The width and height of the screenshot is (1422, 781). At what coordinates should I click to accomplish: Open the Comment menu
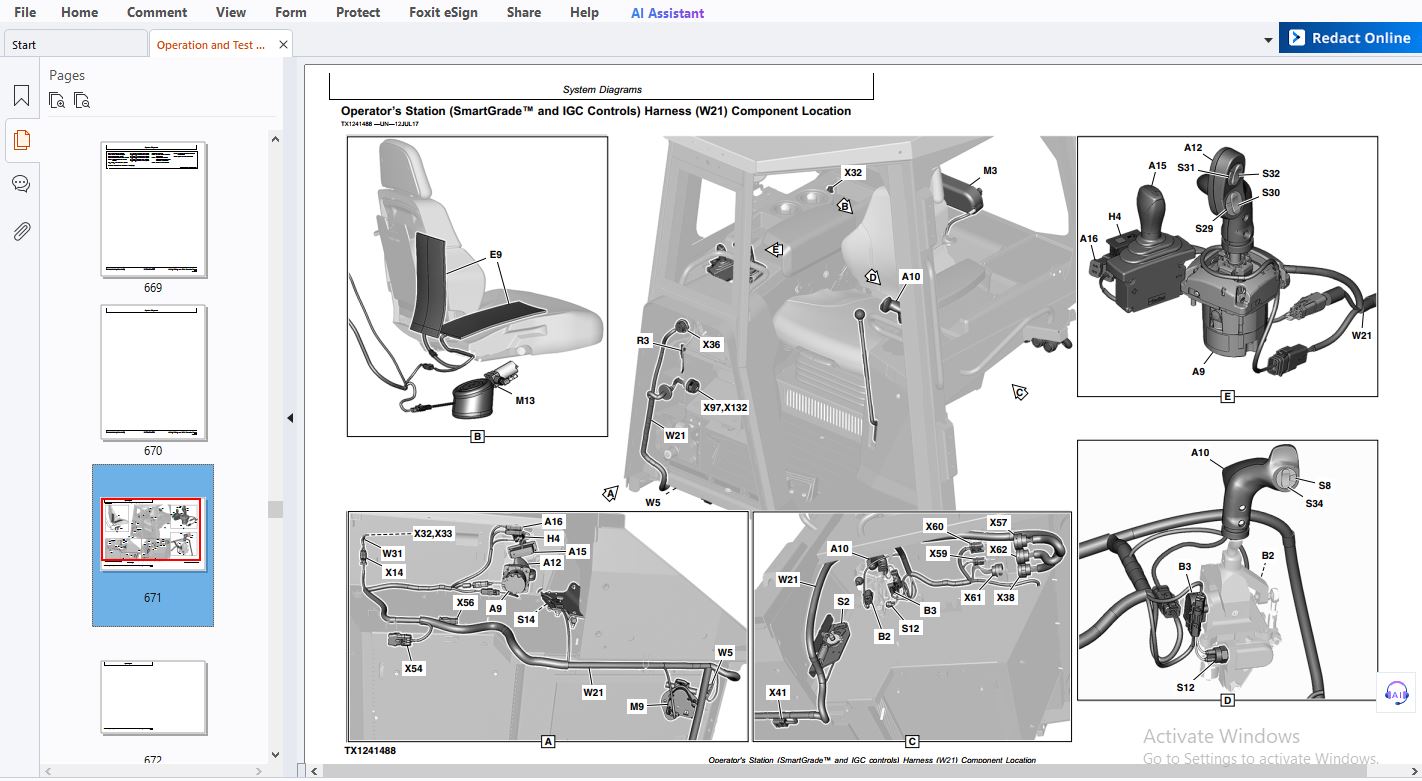pos(156,13)
